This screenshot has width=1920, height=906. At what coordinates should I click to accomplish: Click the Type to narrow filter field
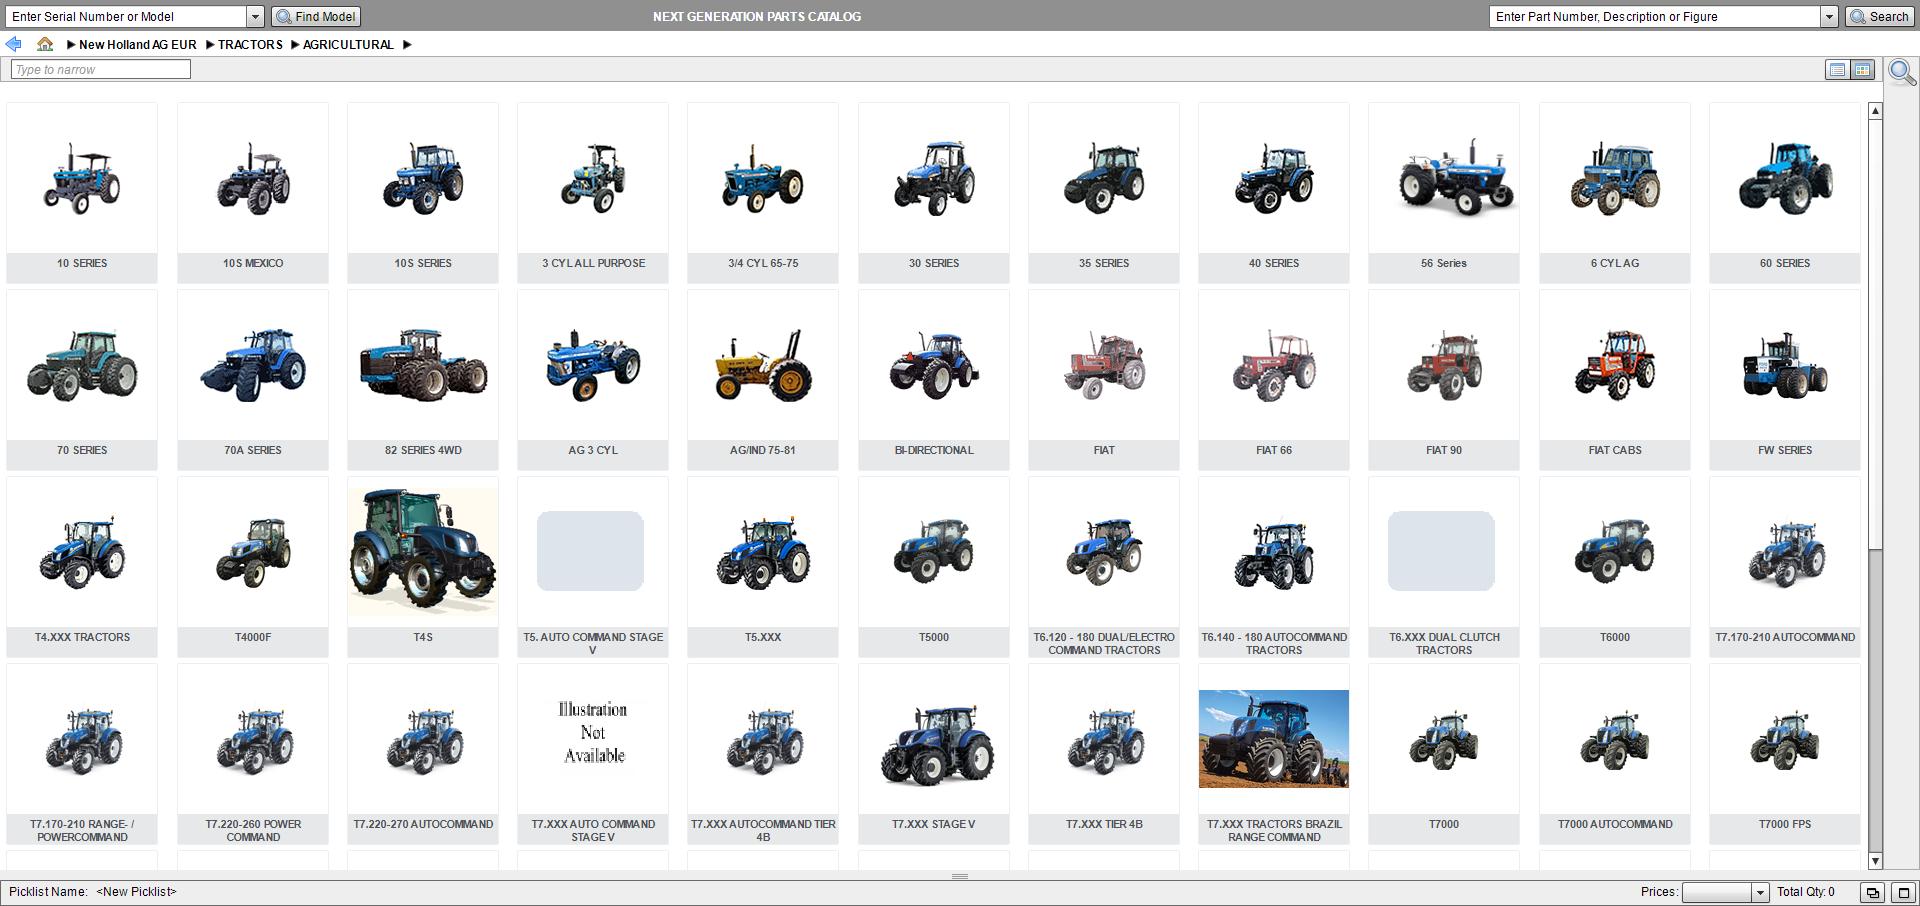(x=100, y=69)
